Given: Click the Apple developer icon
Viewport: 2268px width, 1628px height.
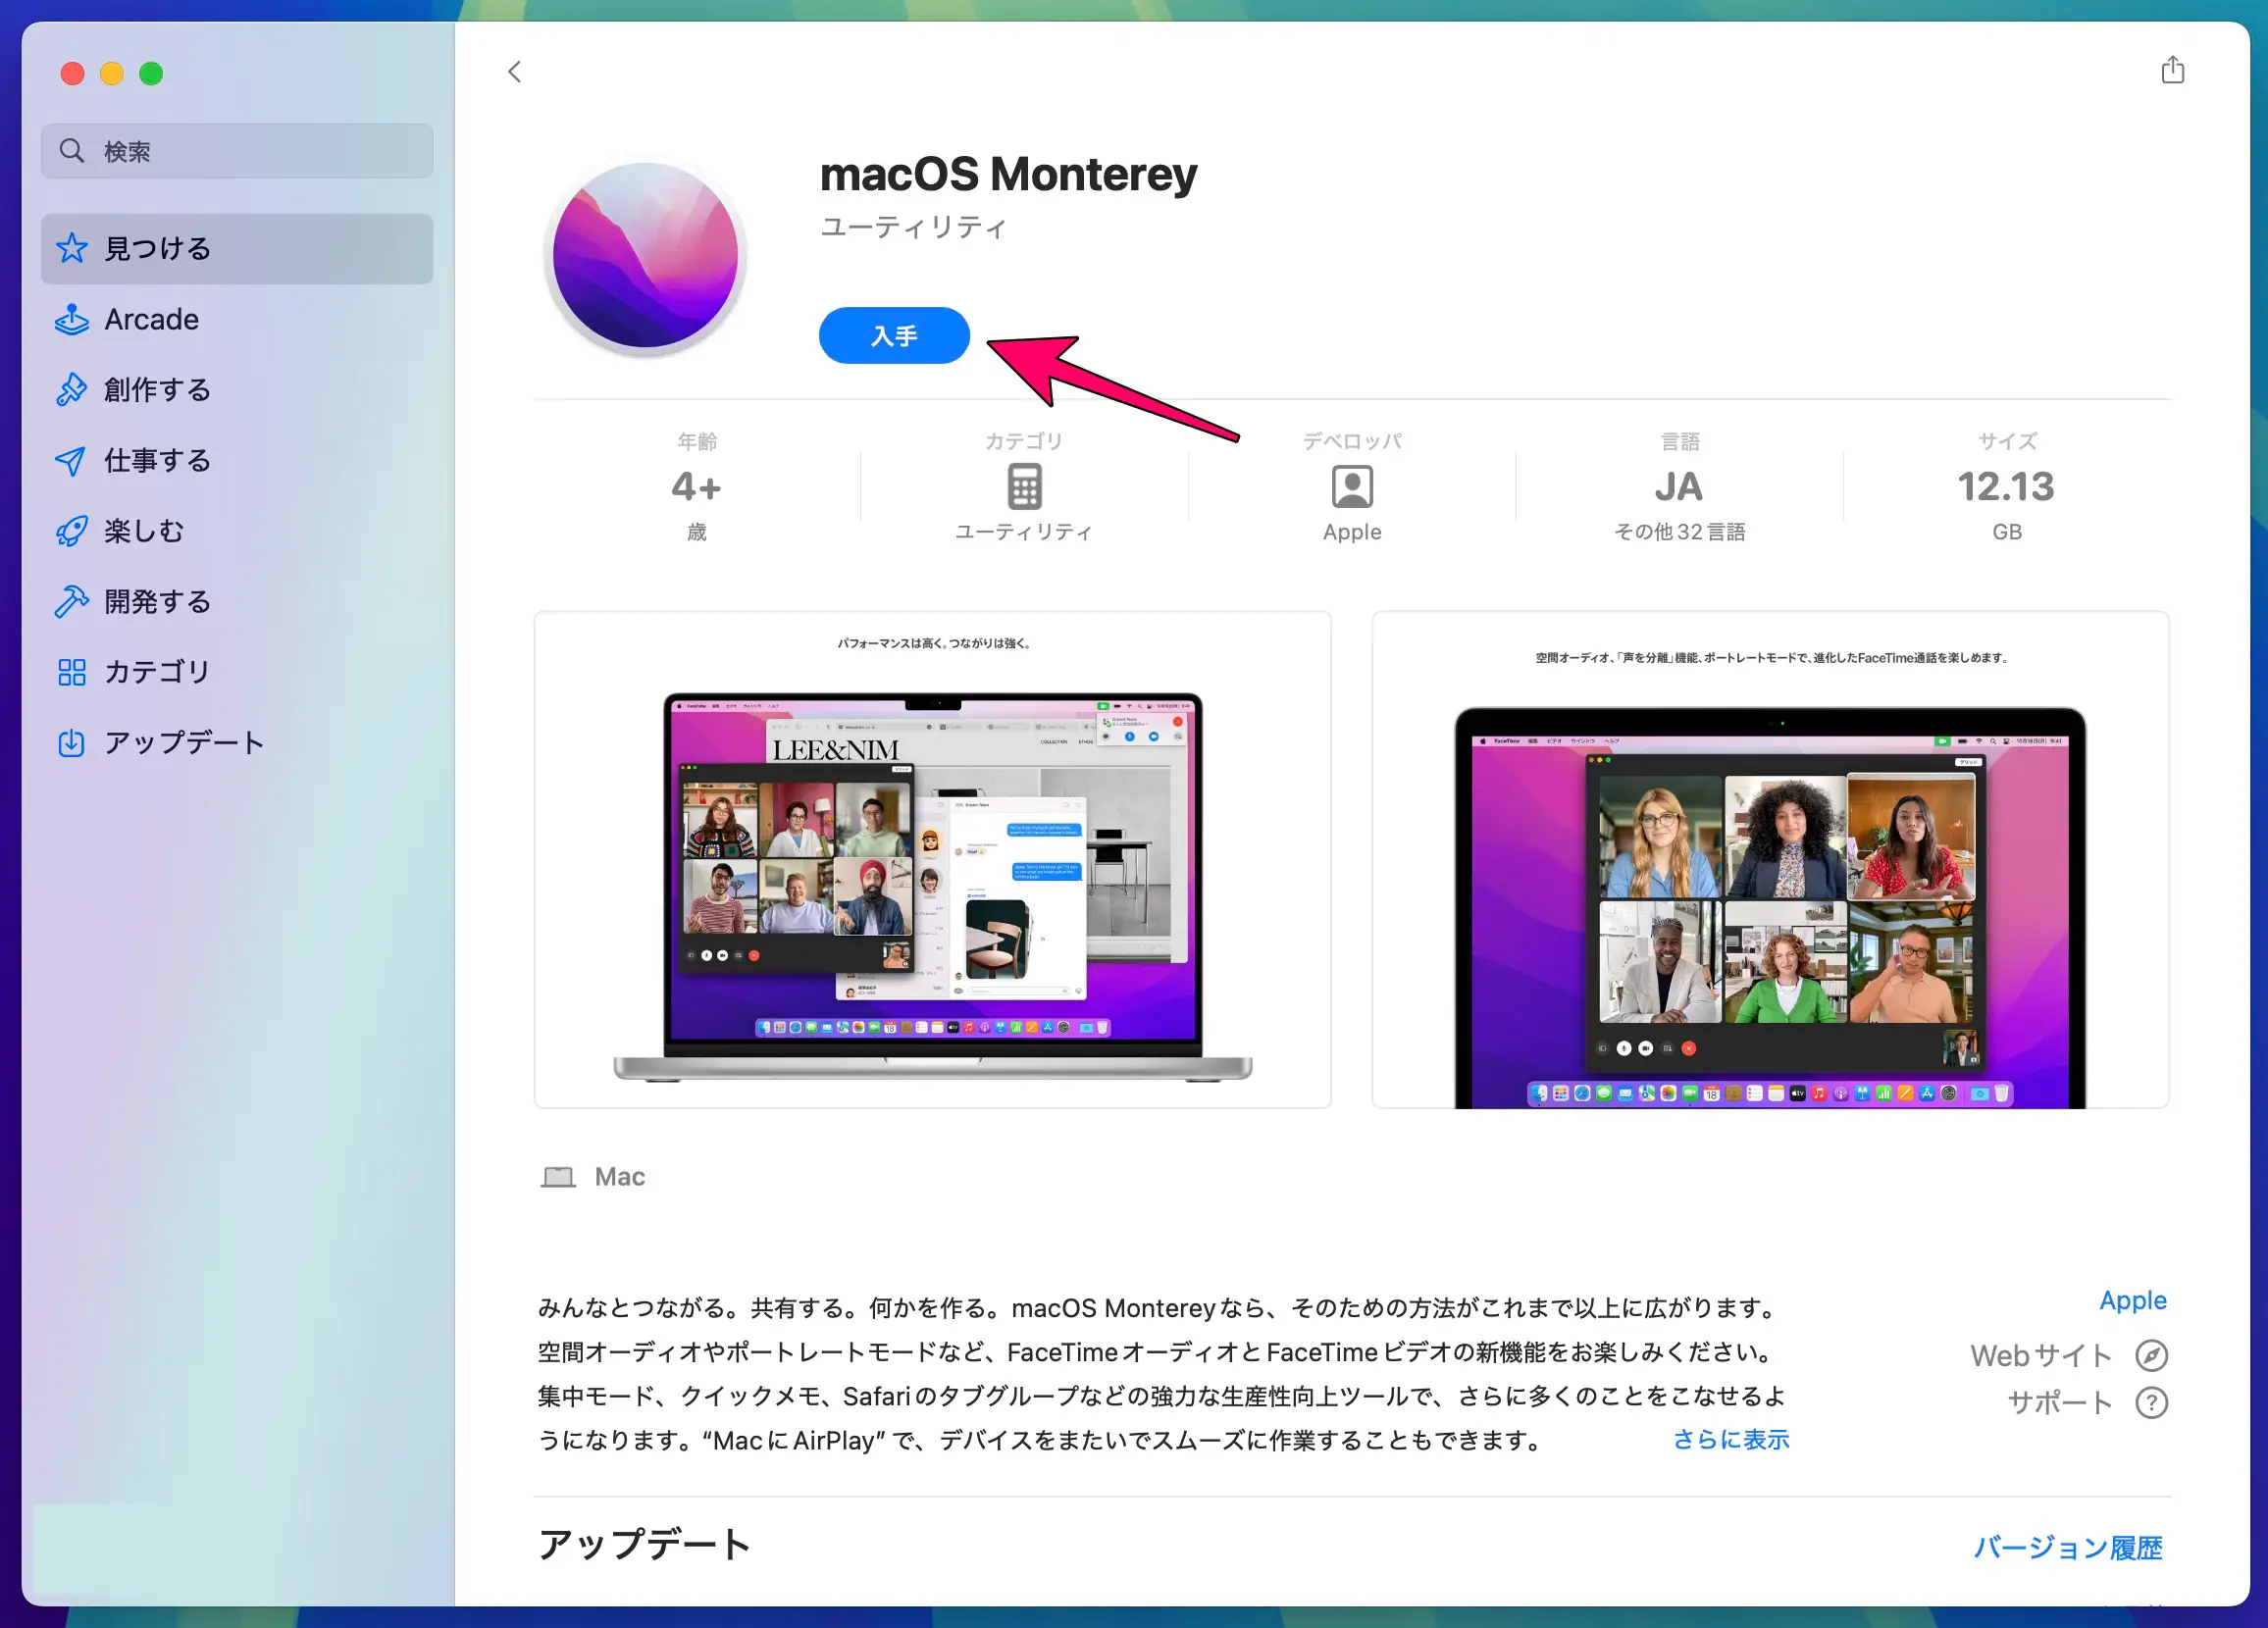Looking at the screenshot, I should pyautogui.click(x=1352, y=487).
